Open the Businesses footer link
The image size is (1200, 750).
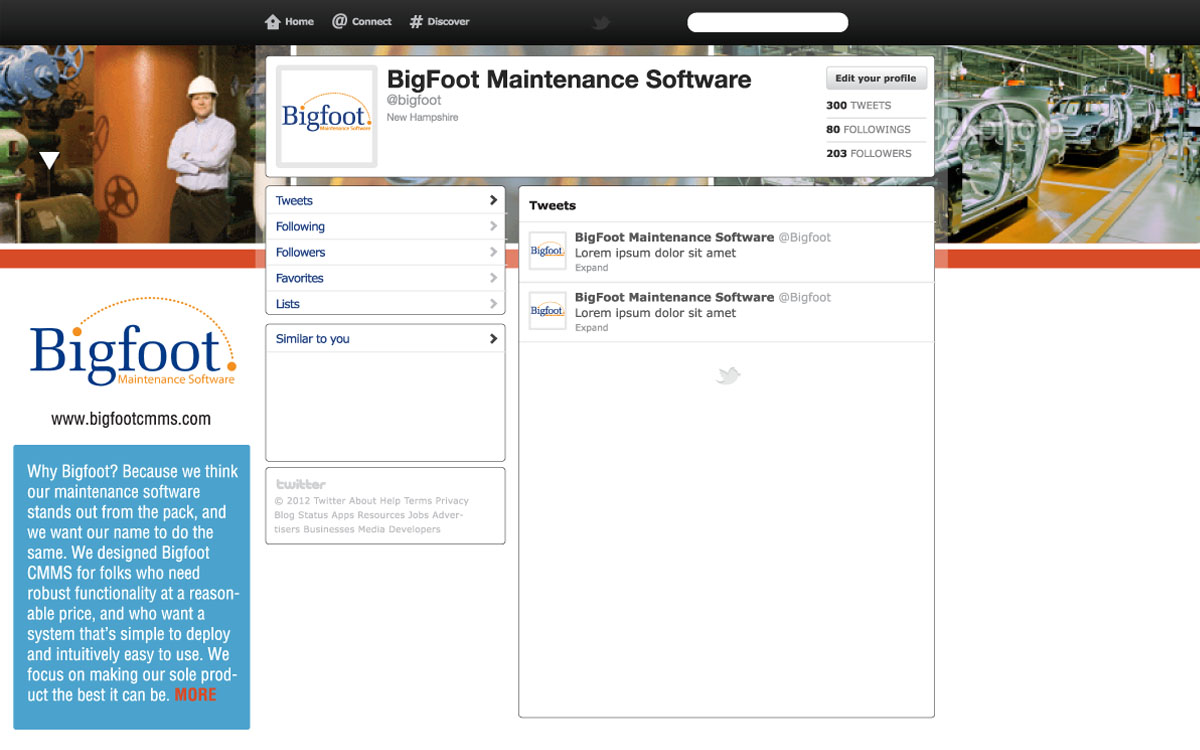pos(329,529)
